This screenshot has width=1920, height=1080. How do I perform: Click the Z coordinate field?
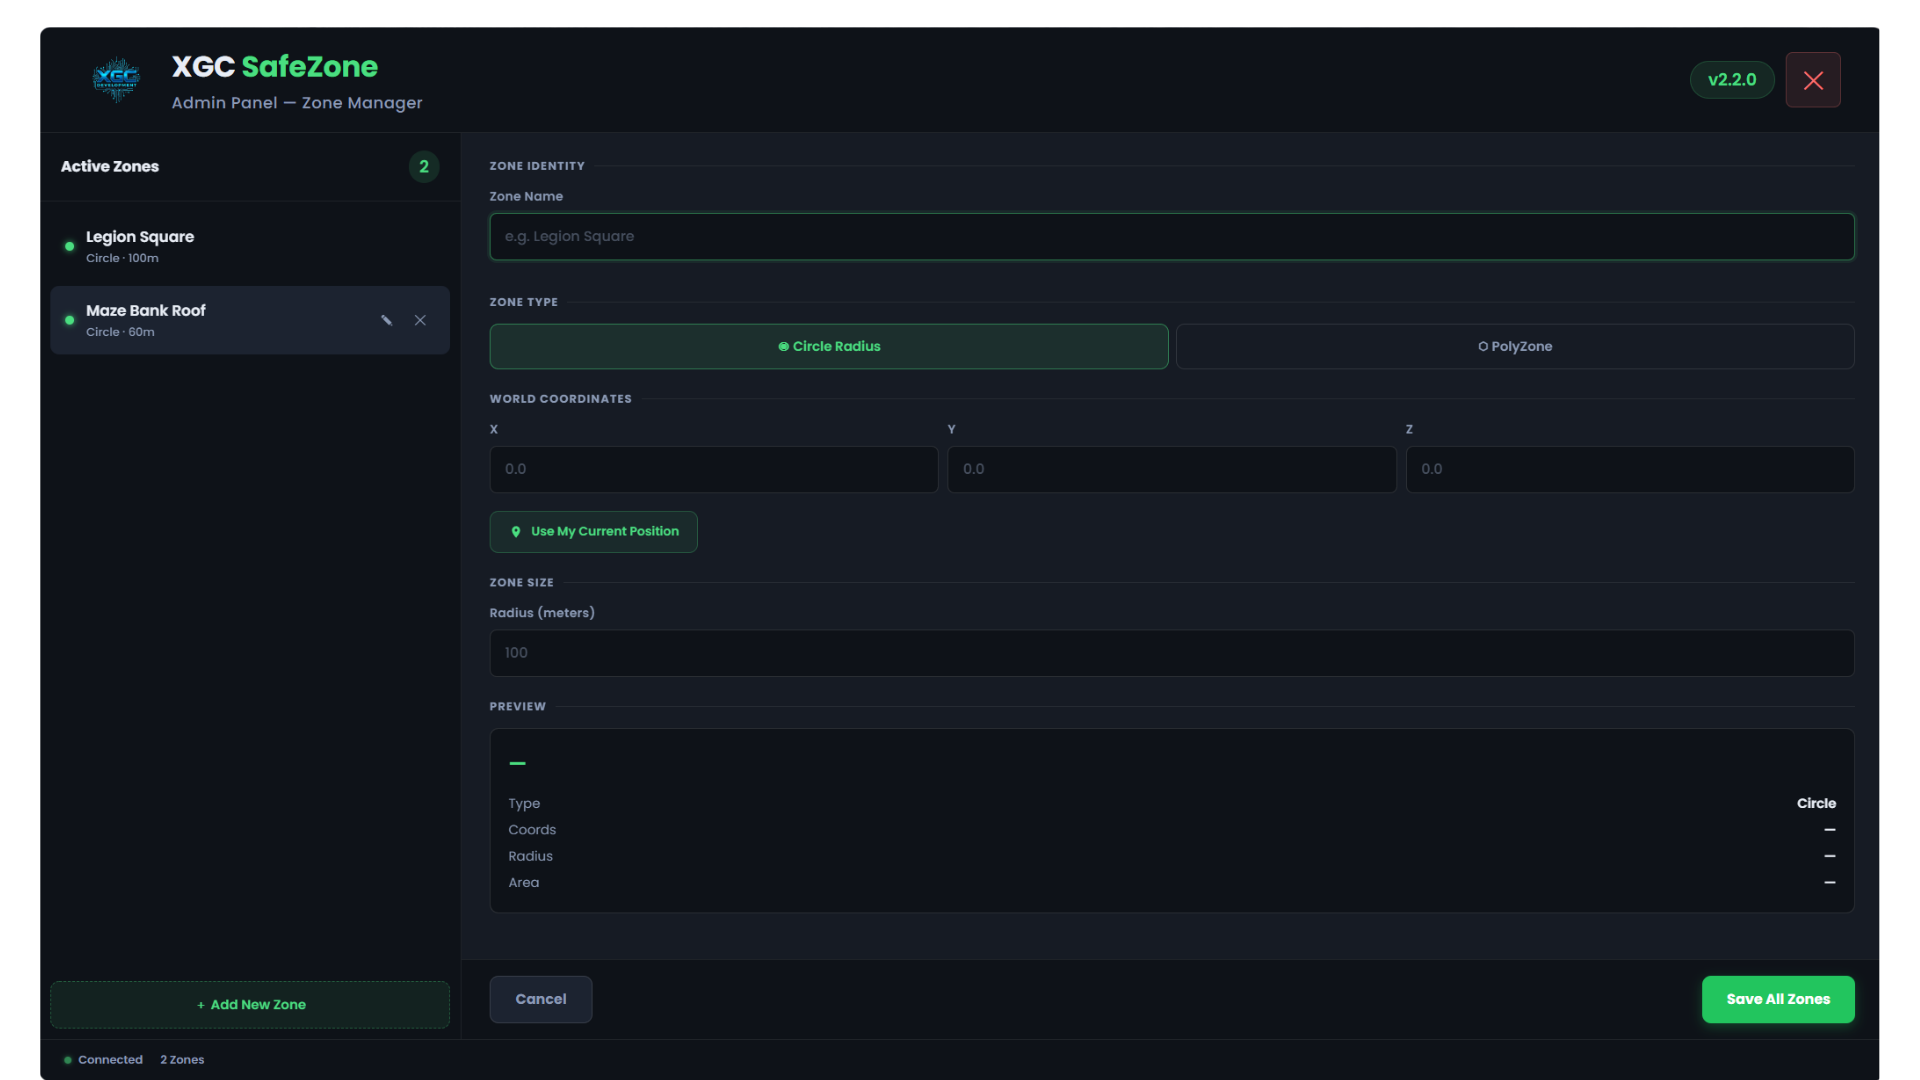(x=1630, y=469)
